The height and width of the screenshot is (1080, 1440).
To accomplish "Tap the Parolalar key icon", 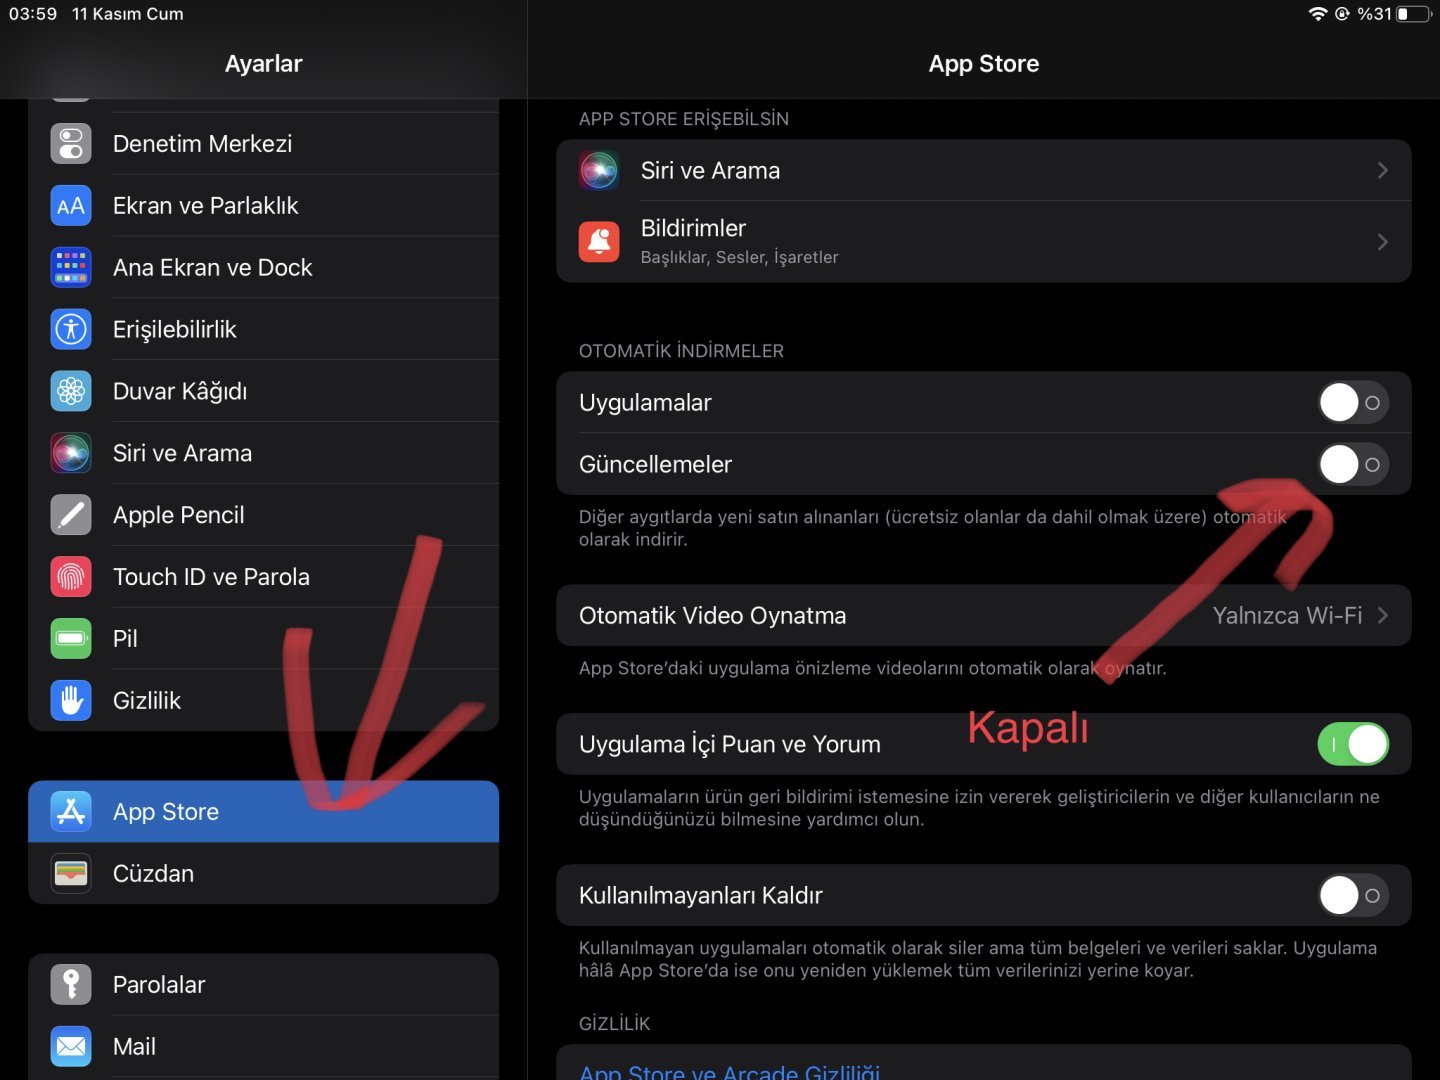I will coord(71,985).
